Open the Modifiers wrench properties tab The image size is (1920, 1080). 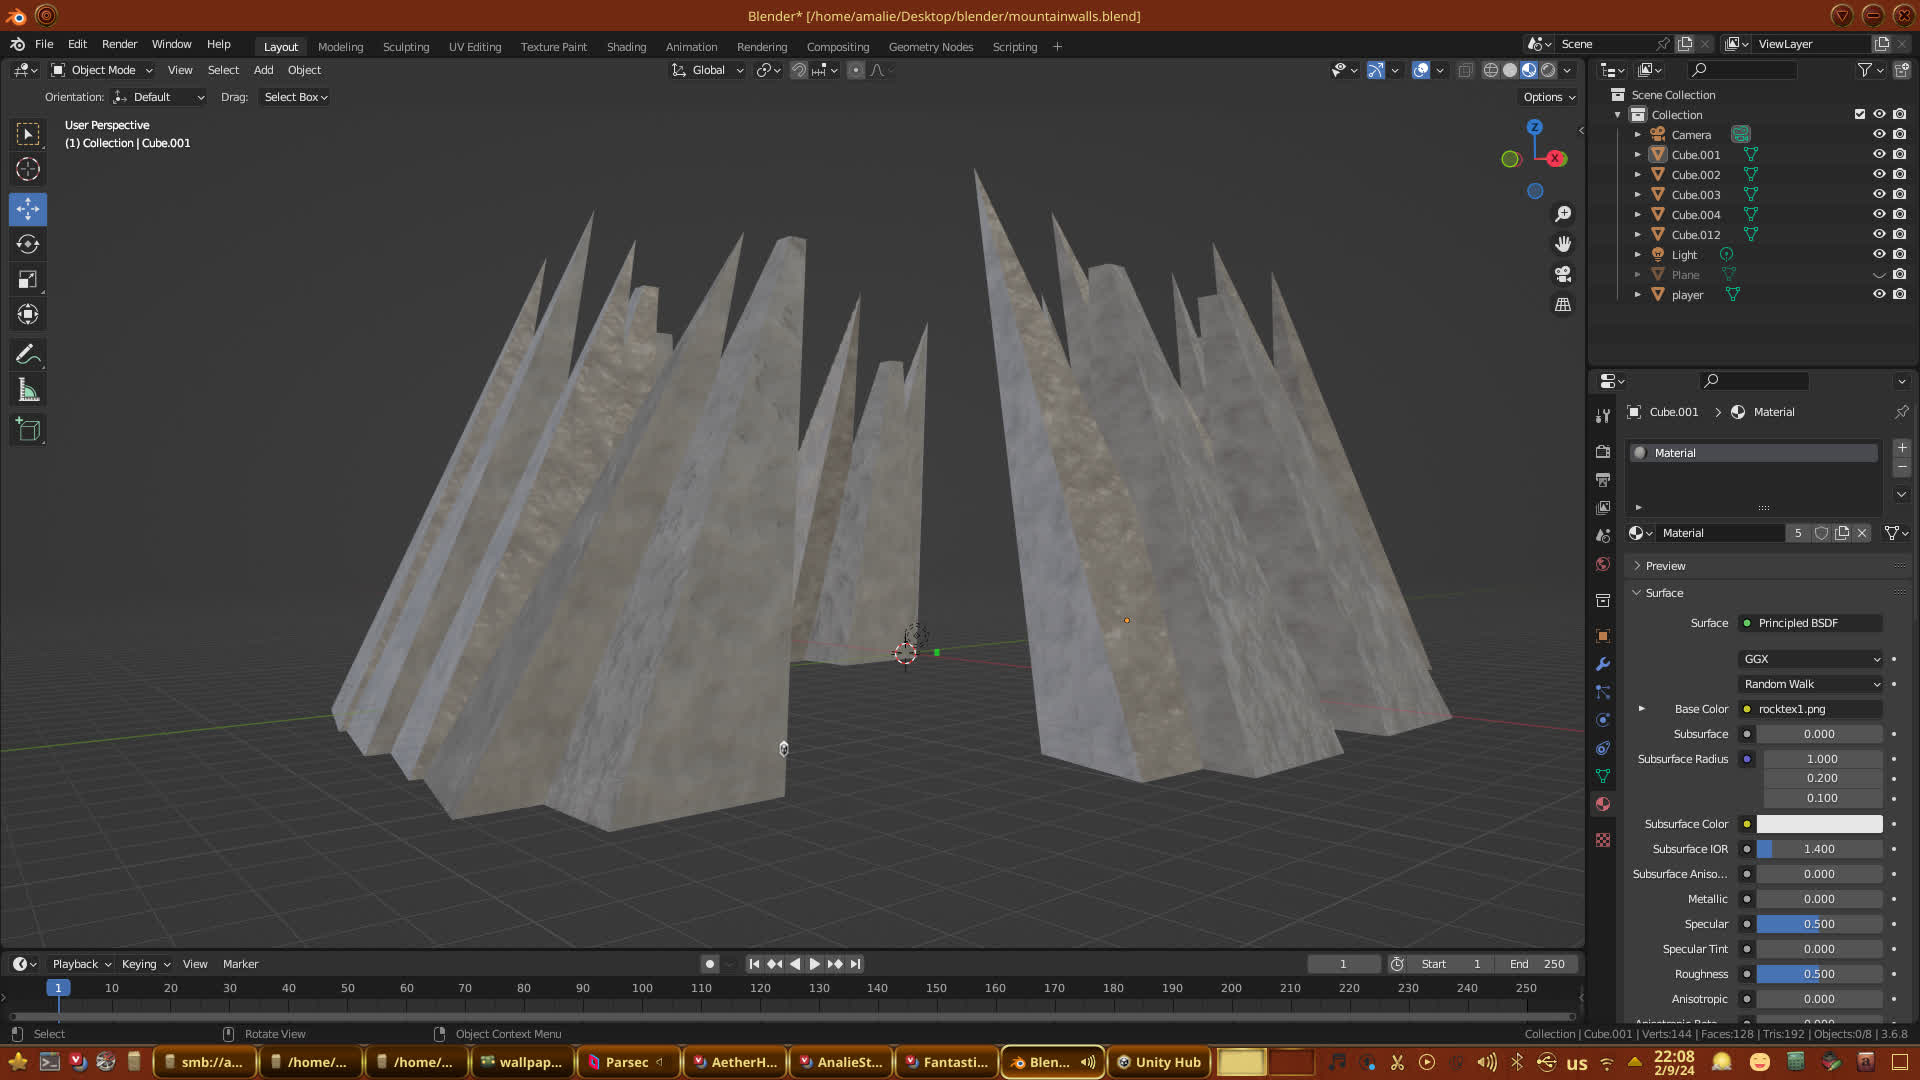1603,664
